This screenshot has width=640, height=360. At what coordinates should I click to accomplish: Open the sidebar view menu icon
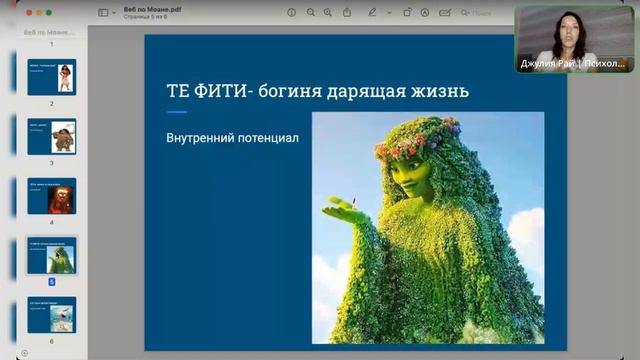(x=103, y=13)
